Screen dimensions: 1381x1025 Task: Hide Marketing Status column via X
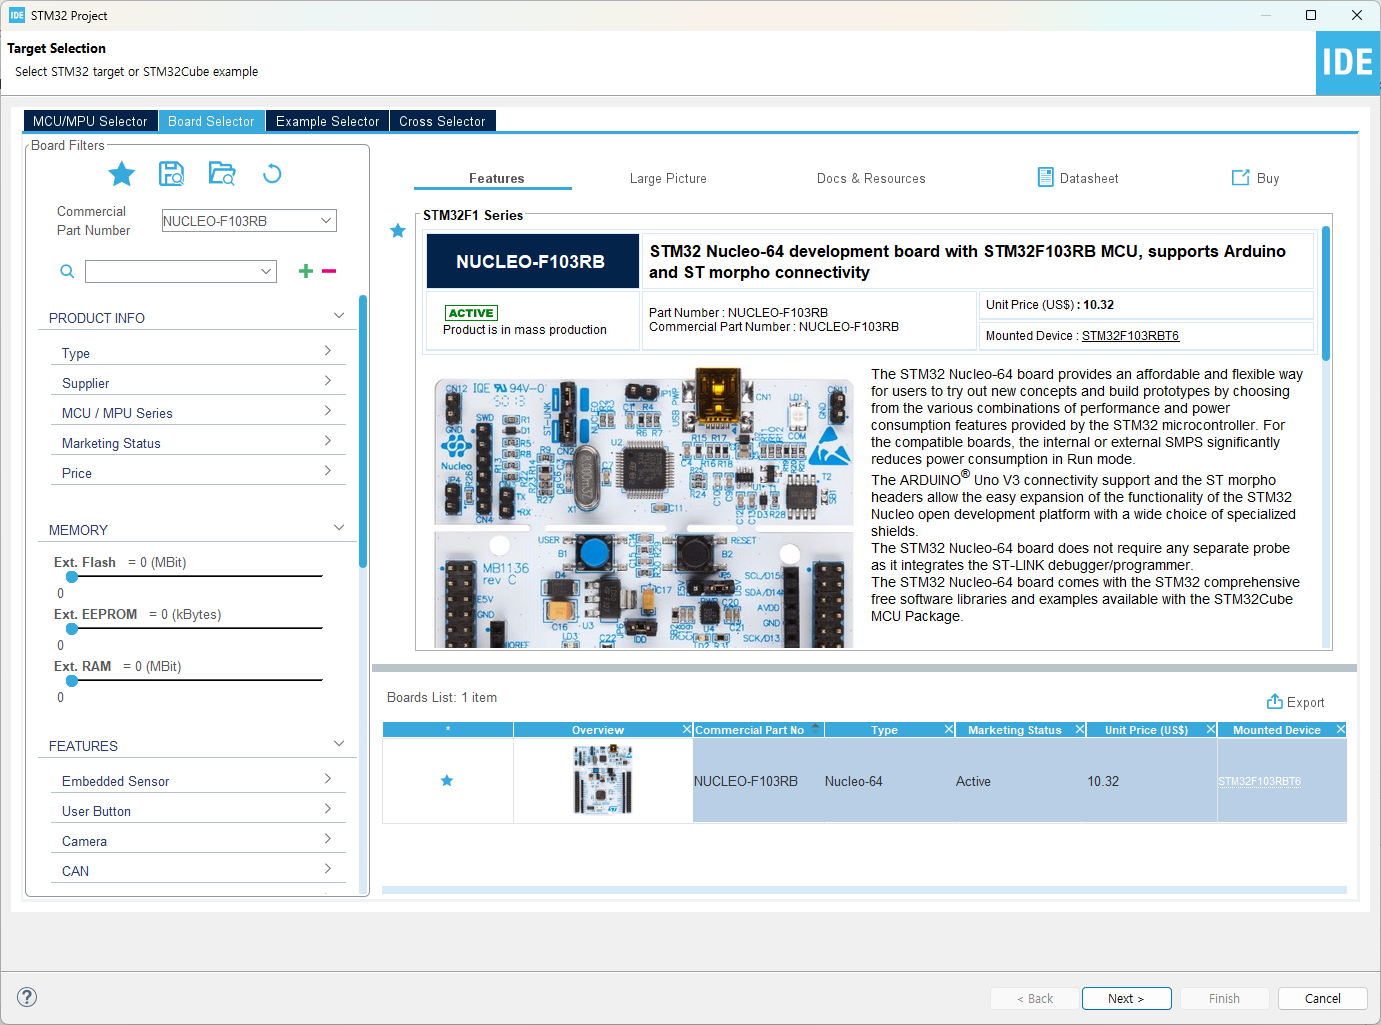coord(1080,730)
